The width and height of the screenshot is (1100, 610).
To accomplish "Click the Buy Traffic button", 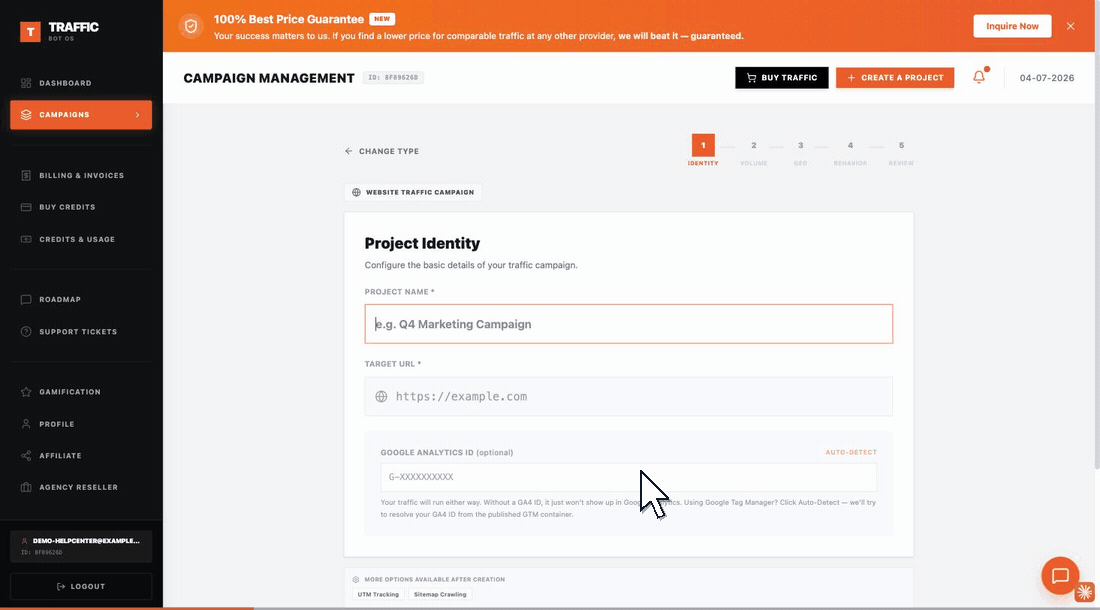I will 782,78.
